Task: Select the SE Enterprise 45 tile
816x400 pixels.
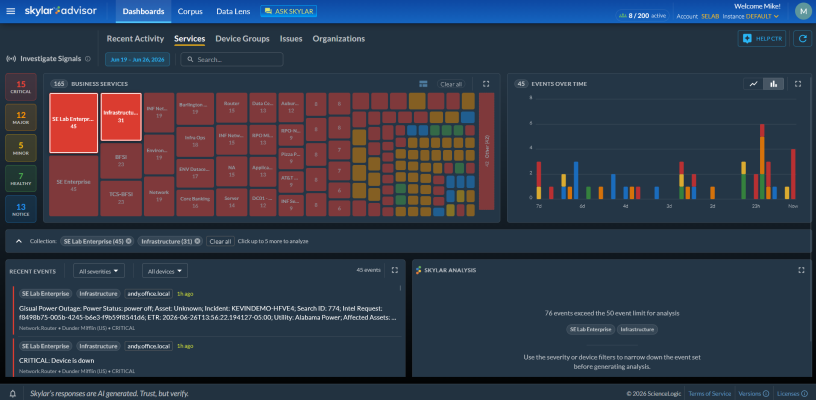Action: click(73, 185)
